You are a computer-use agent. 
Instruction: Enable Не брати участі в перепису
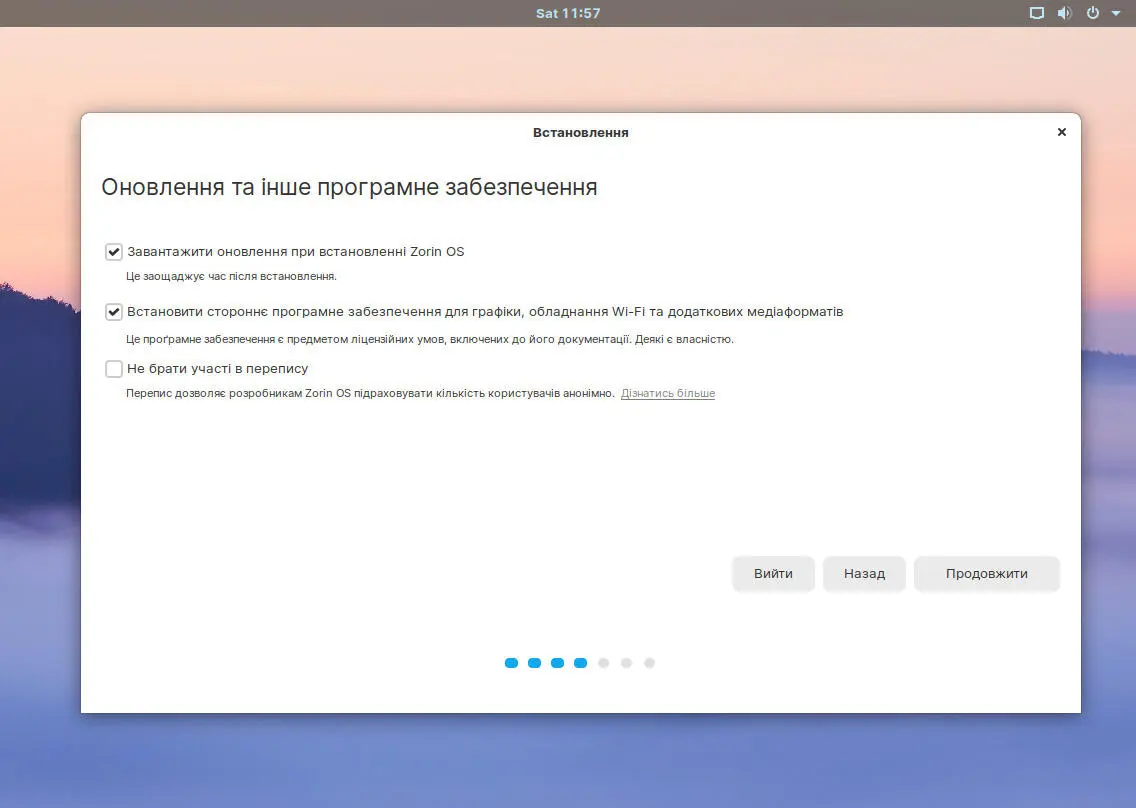pyautogui.click(x=114, y=369)
